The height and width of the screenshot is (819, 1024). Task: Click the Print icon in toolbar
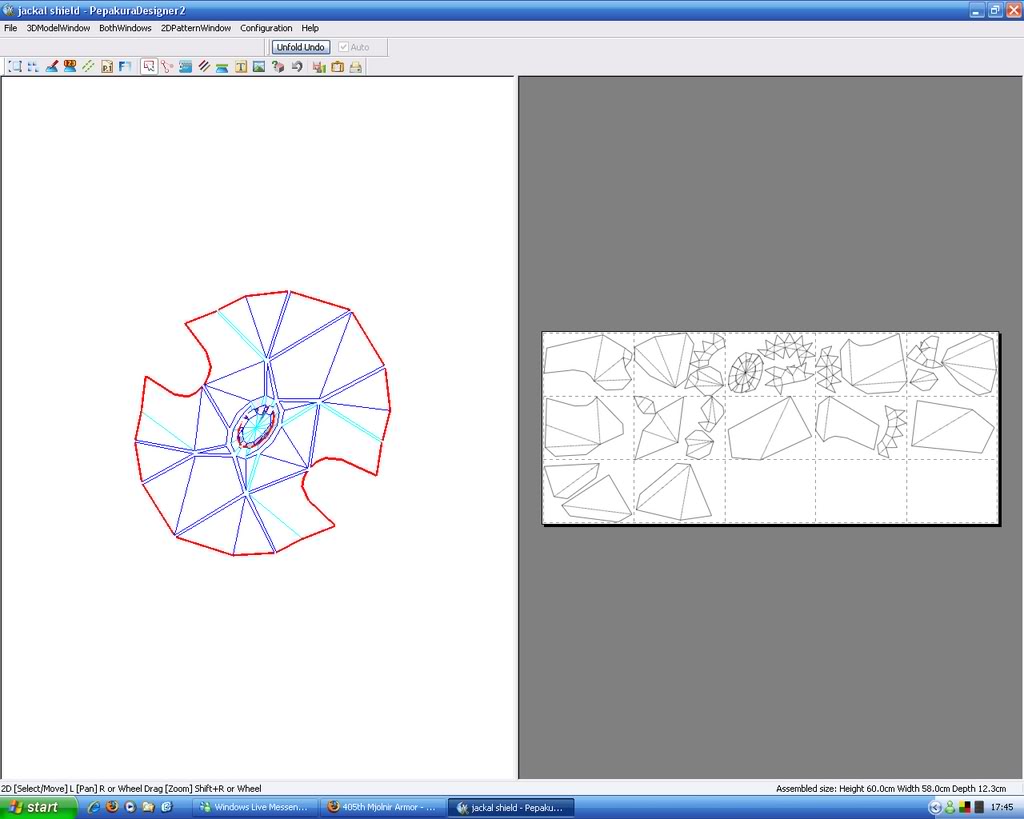[x=355, y=67]
